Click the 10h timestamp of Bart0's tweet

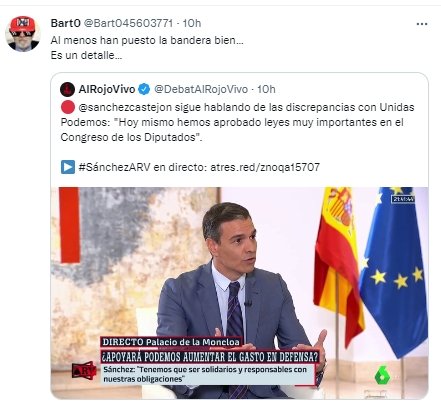click(x=192, y=23)
